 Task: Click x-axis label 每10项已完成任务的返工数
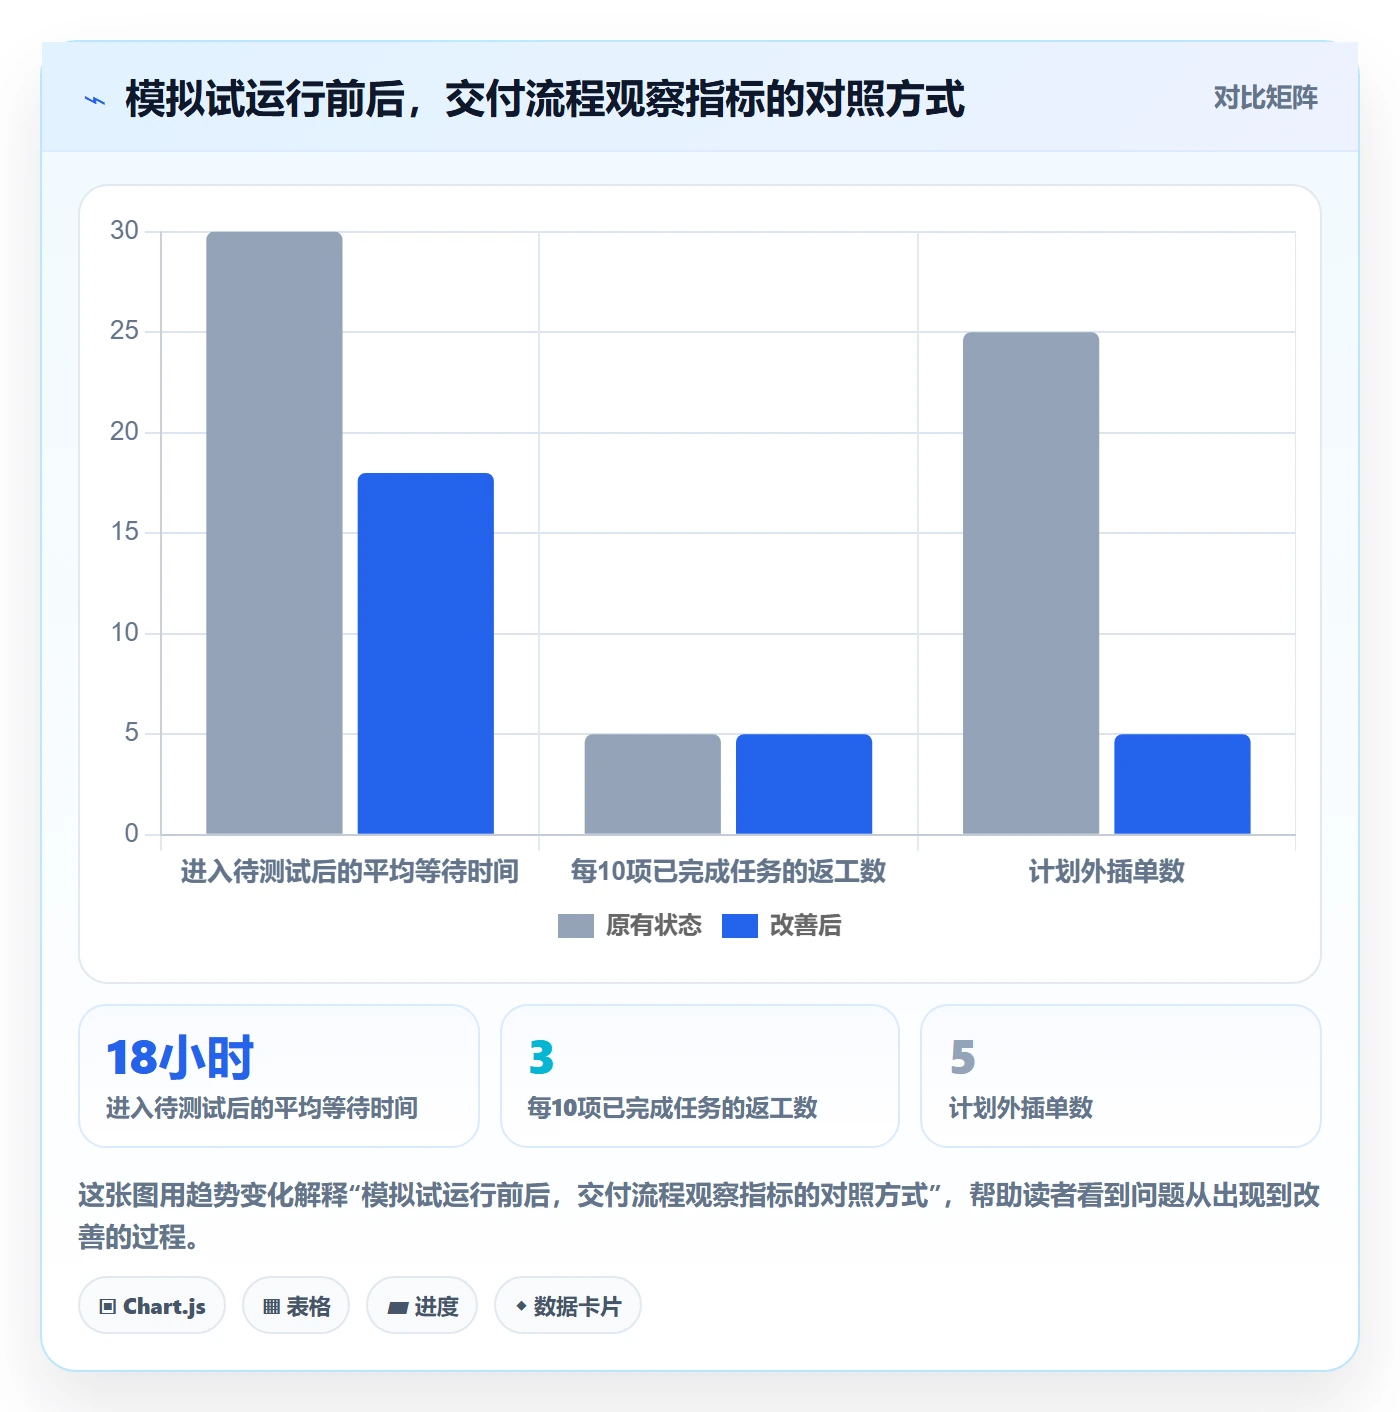point(728,872)
